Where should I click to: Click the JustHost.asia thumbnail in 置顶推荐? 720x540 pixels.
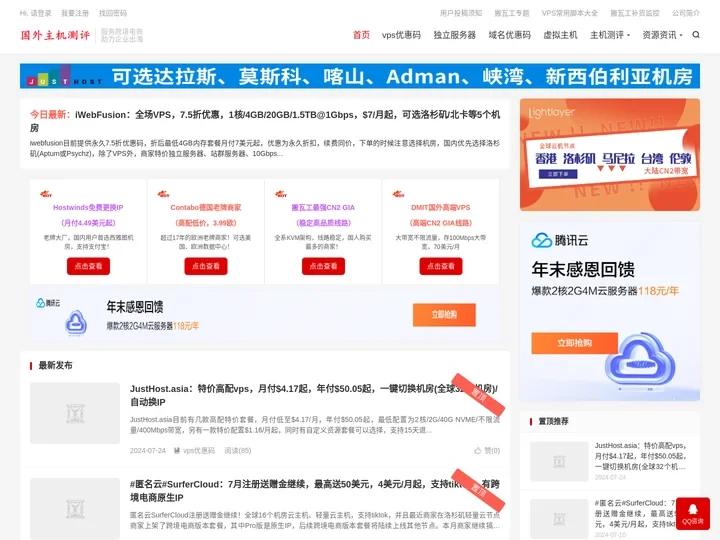559,461
